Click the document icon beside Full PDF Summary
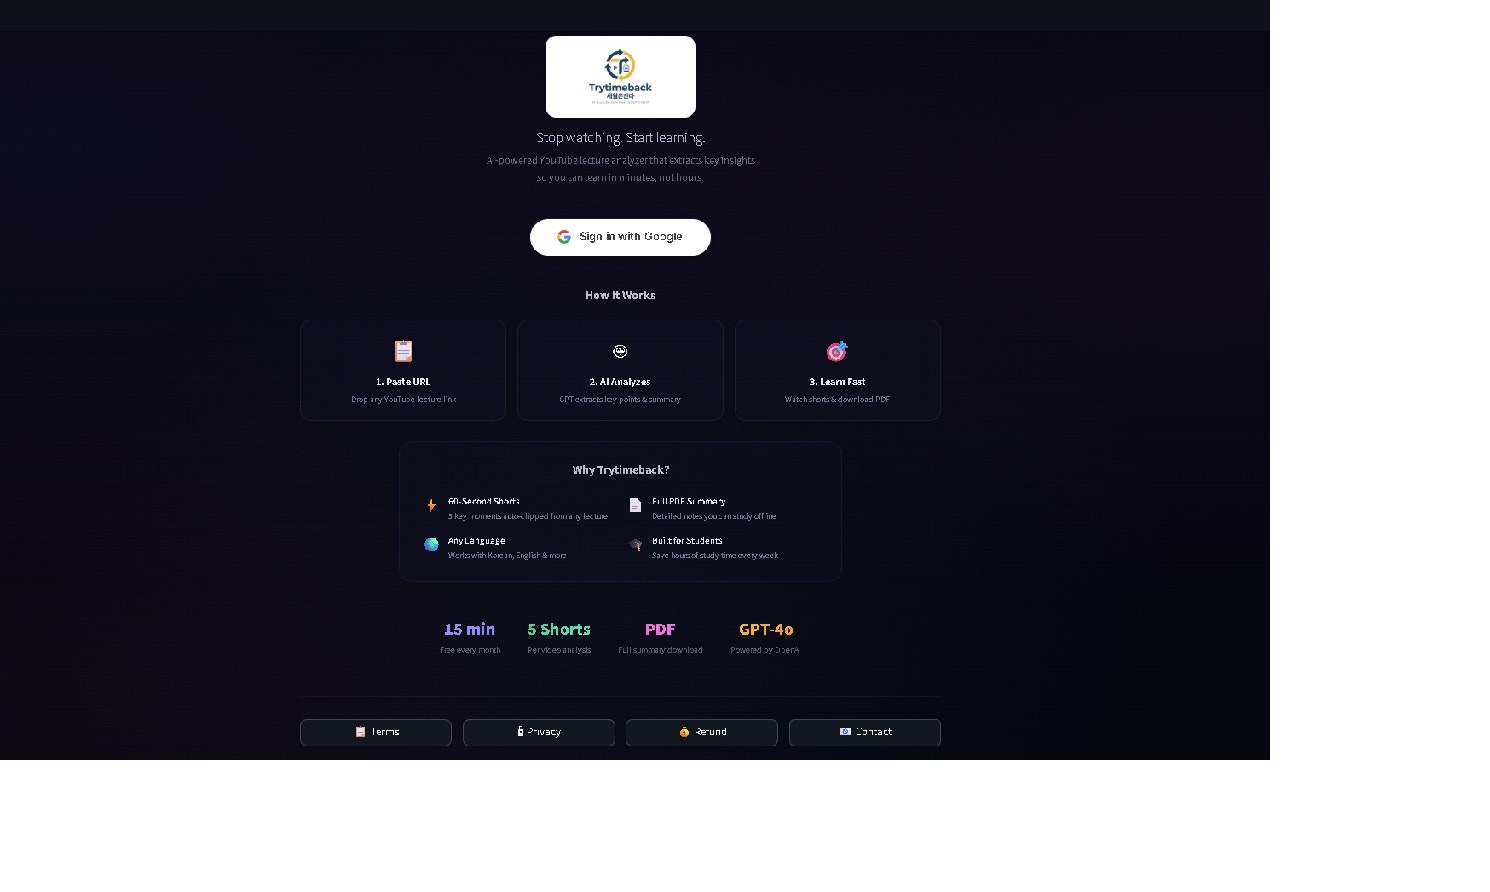This screenshot has width=1490, height=892. coord(635,505)
